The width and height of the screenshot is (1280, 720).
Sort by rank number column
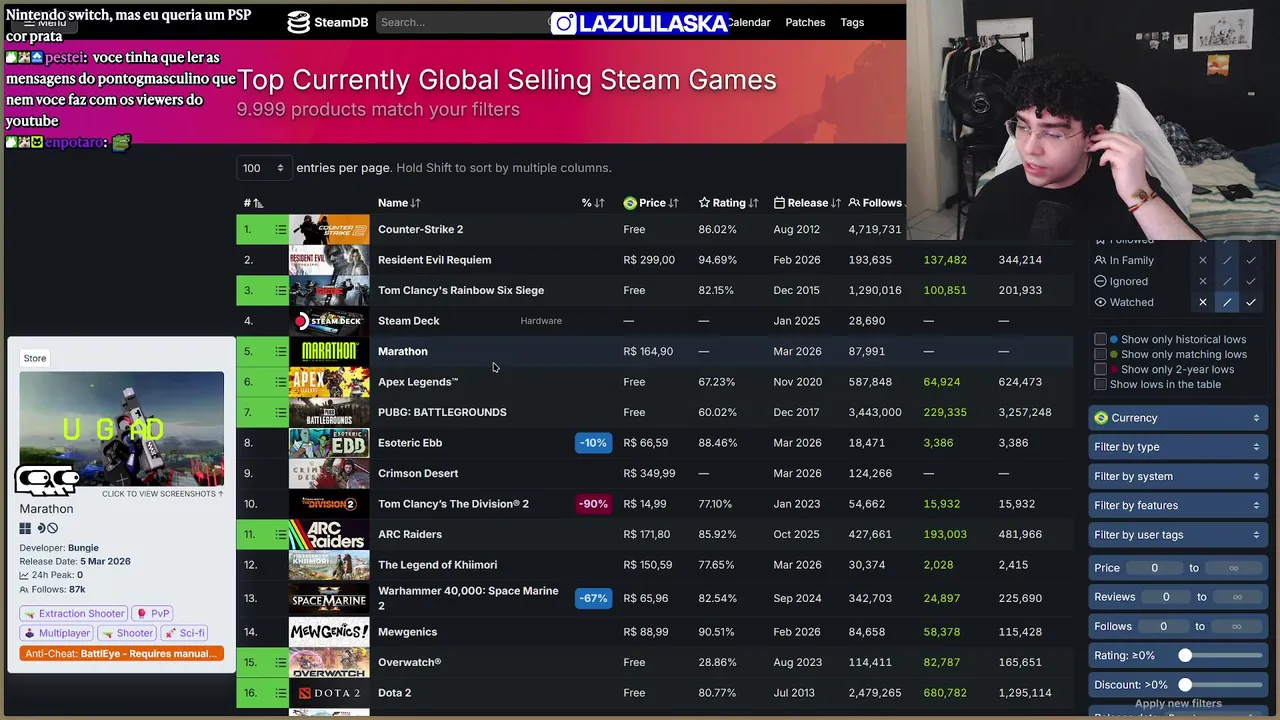[253, 203]
